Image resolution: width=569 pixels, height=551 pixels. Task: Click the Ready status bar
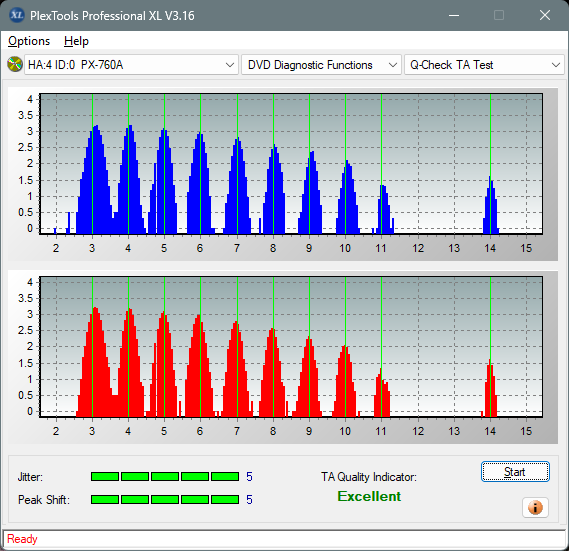284,539
